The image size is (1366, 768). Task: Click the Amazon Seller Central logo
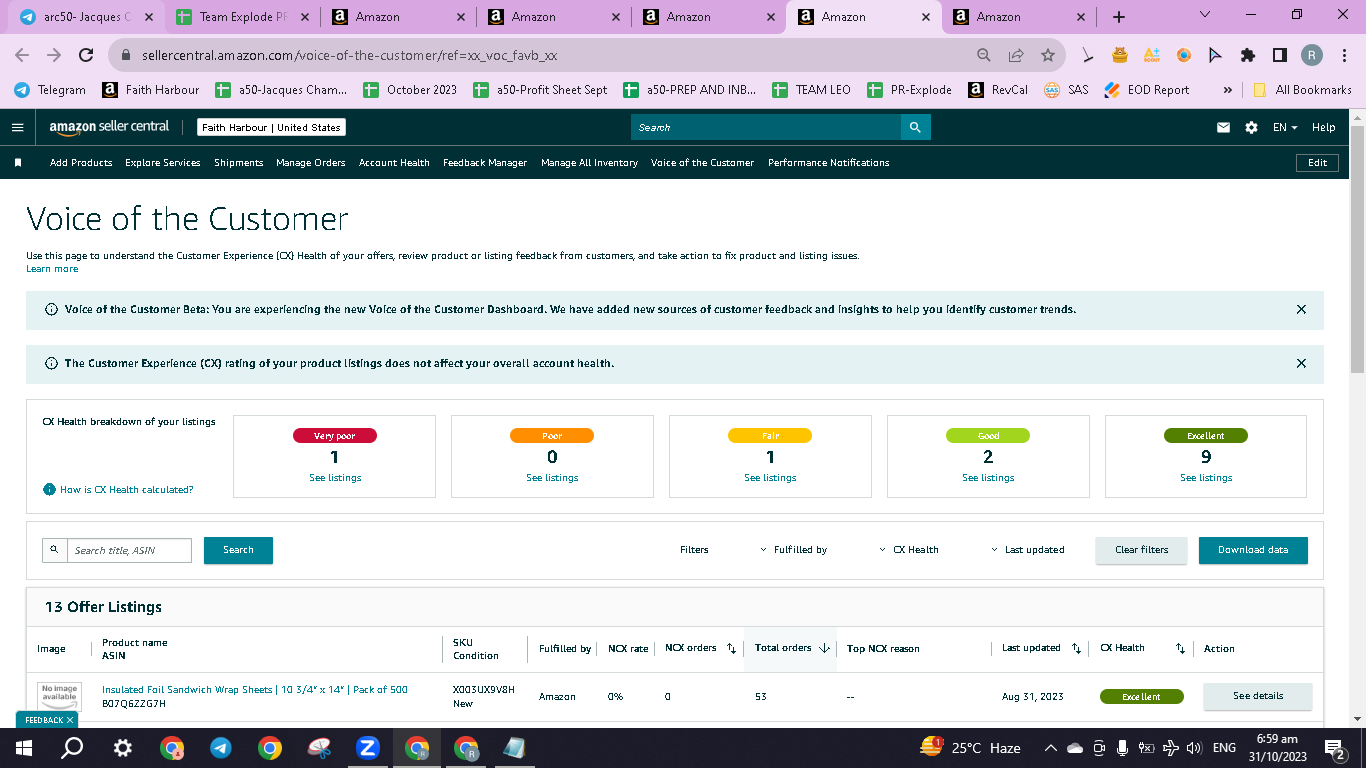click(x=109, y=127)
